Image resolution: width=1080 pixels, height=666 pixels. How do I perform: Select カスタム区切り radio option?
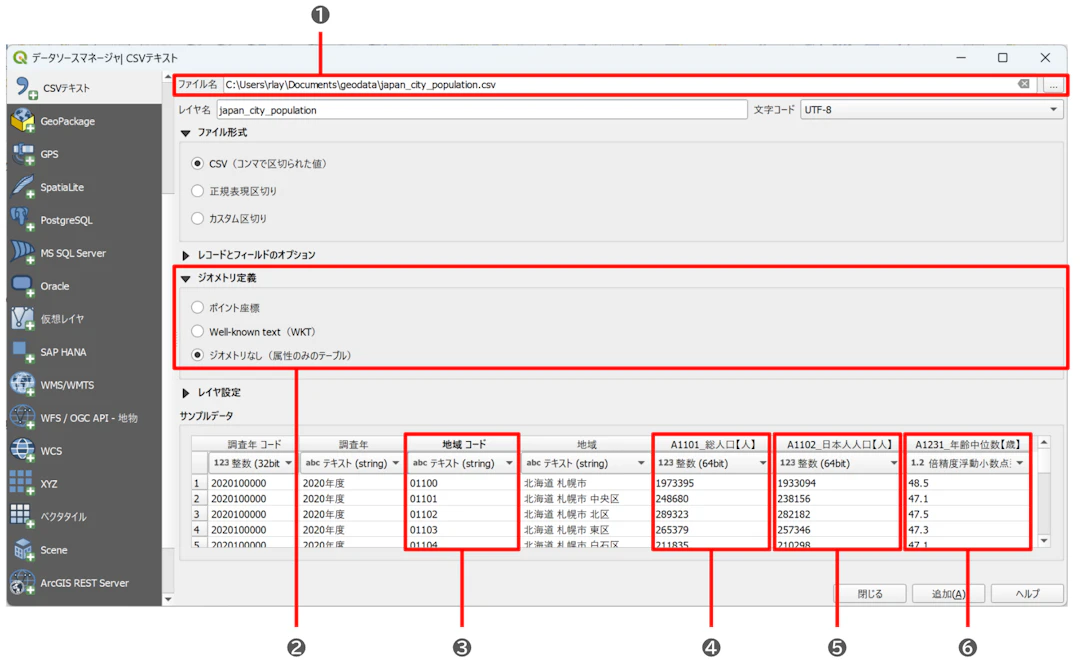(x=198, y=218)
